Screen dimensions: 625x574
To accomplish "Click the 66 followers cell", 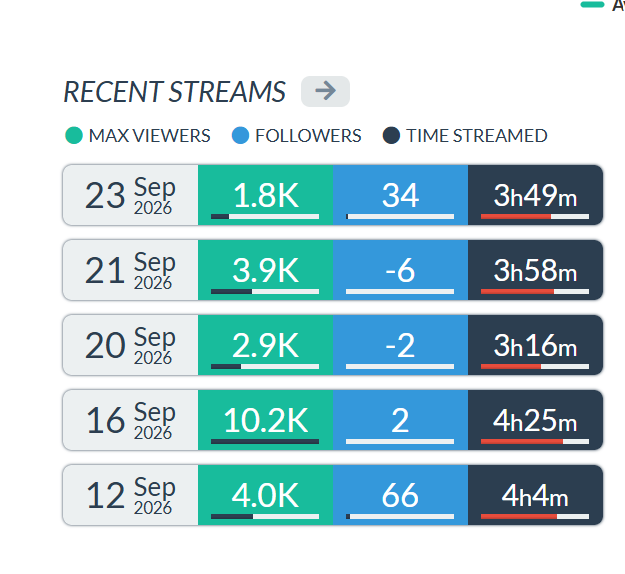I will (400, 495).
